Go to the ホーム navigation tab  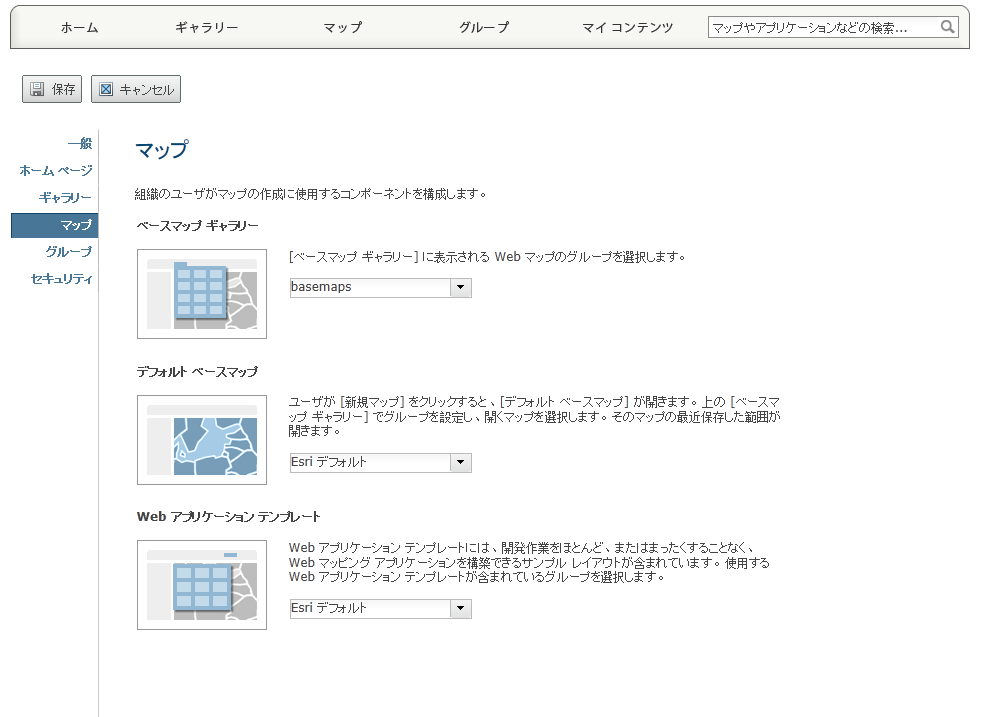(x=79, y=28)
